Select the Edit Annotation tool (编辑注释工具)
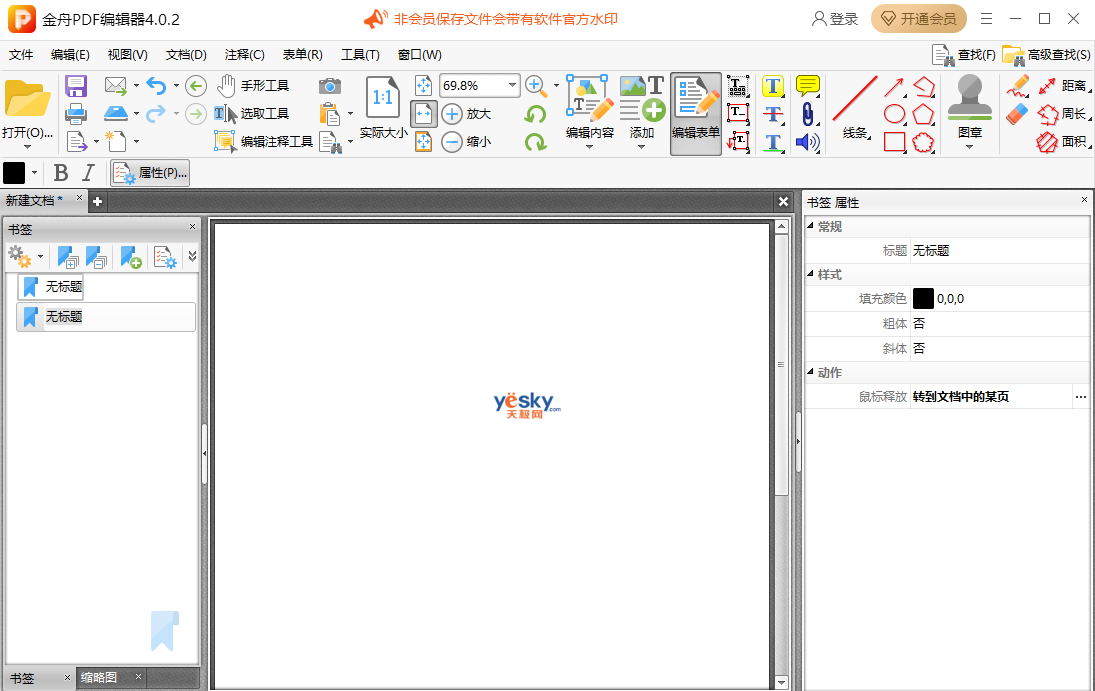The image size is (1095, 691). 263,141
